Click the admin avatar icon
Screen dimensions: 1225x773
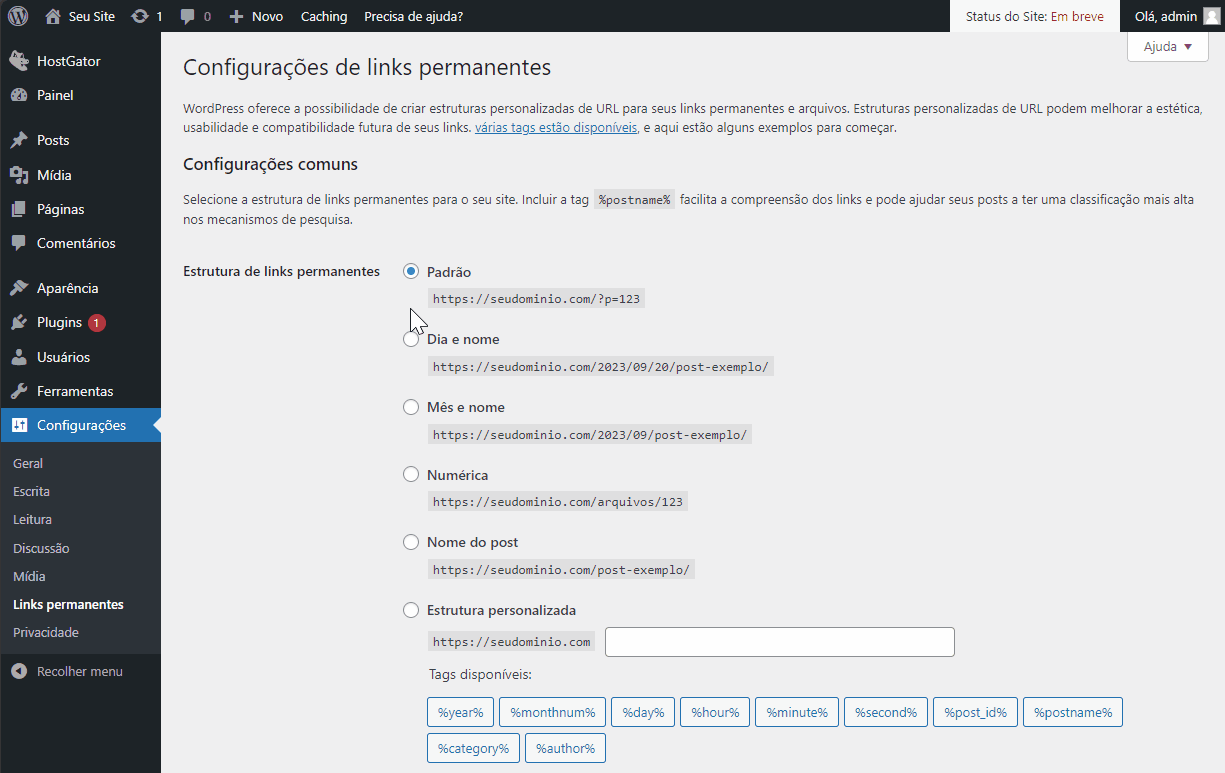pos(1211,16)
